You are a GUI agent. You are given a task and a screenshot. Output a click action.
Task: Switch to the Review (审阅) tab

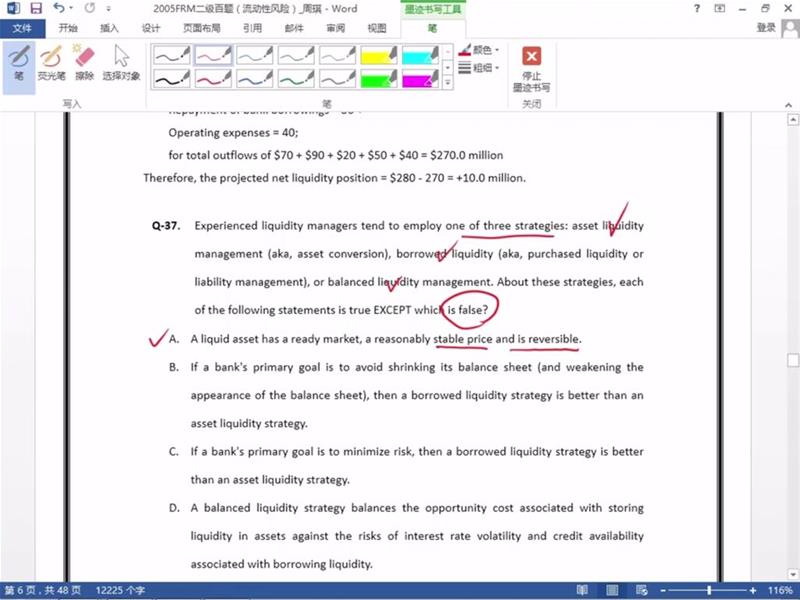[x=335, y=28]
